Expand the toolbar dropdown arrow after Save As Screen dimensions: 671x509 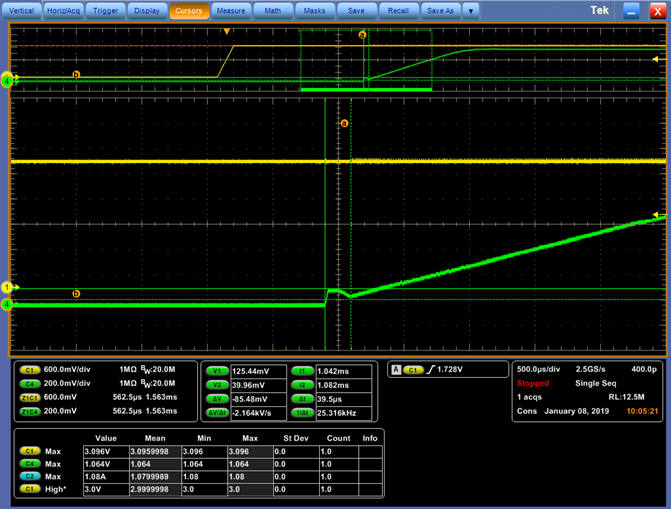click(471, 11)
